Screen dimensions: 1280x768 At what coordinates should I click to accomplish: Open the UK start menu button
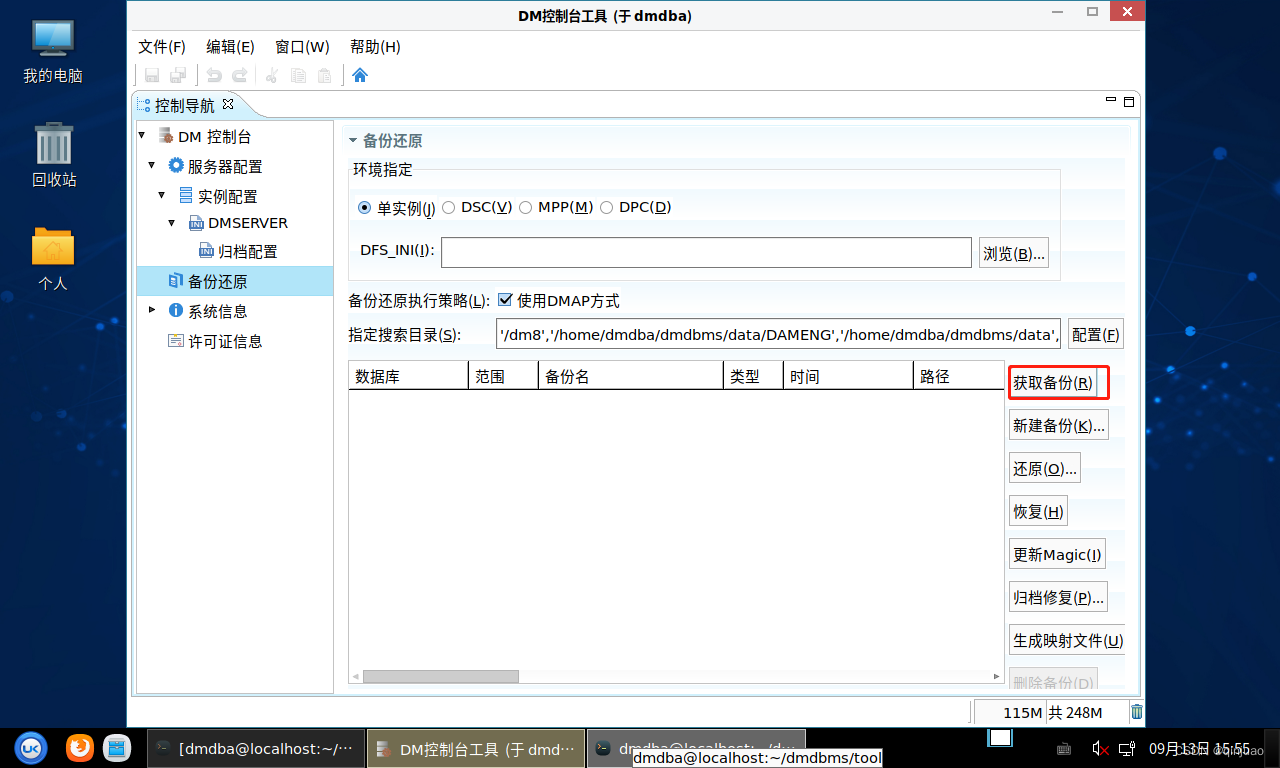(x=32, y=747)
